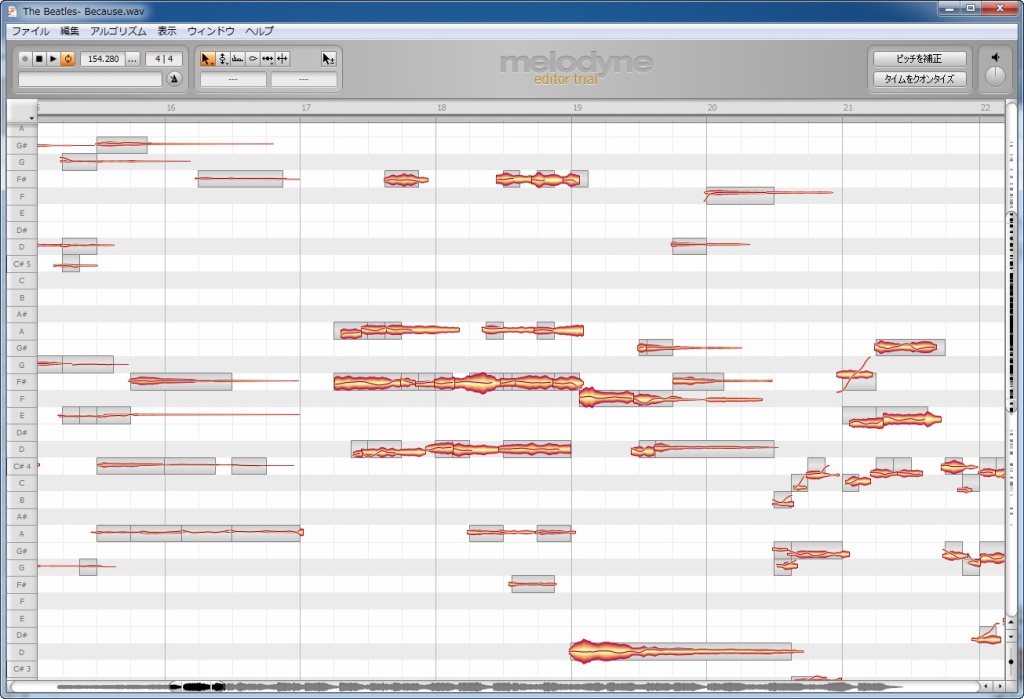Click bar 17 marker in the time ruler

306,108
